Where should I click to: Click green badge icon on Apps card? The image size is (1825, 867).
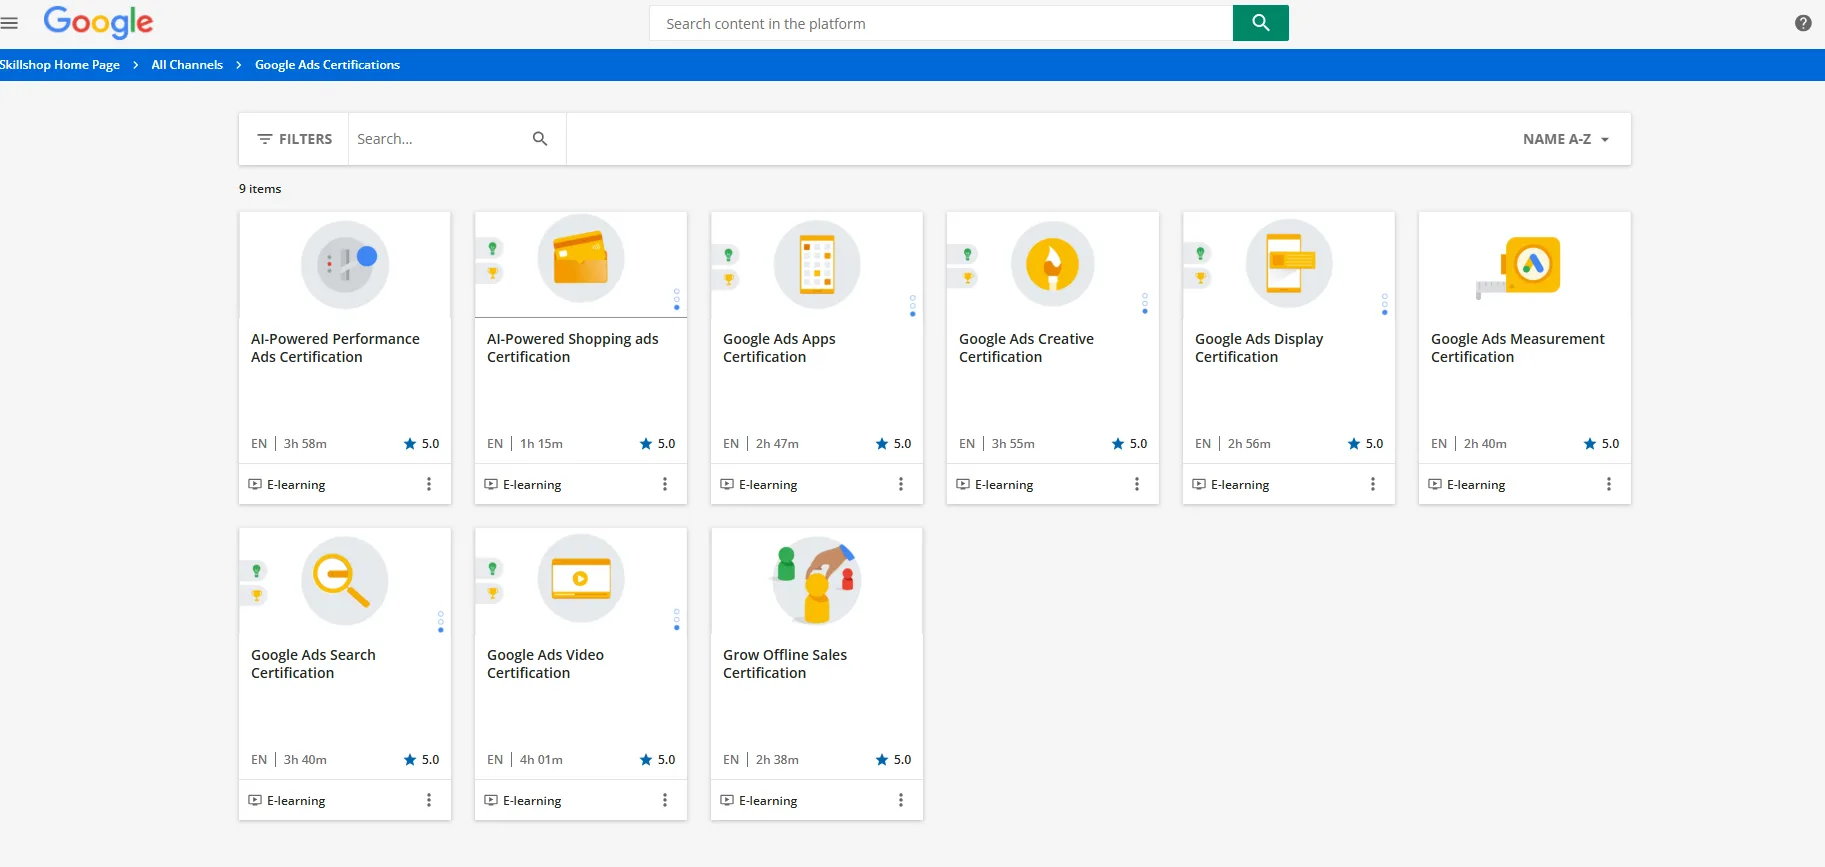tap(728, 255)
